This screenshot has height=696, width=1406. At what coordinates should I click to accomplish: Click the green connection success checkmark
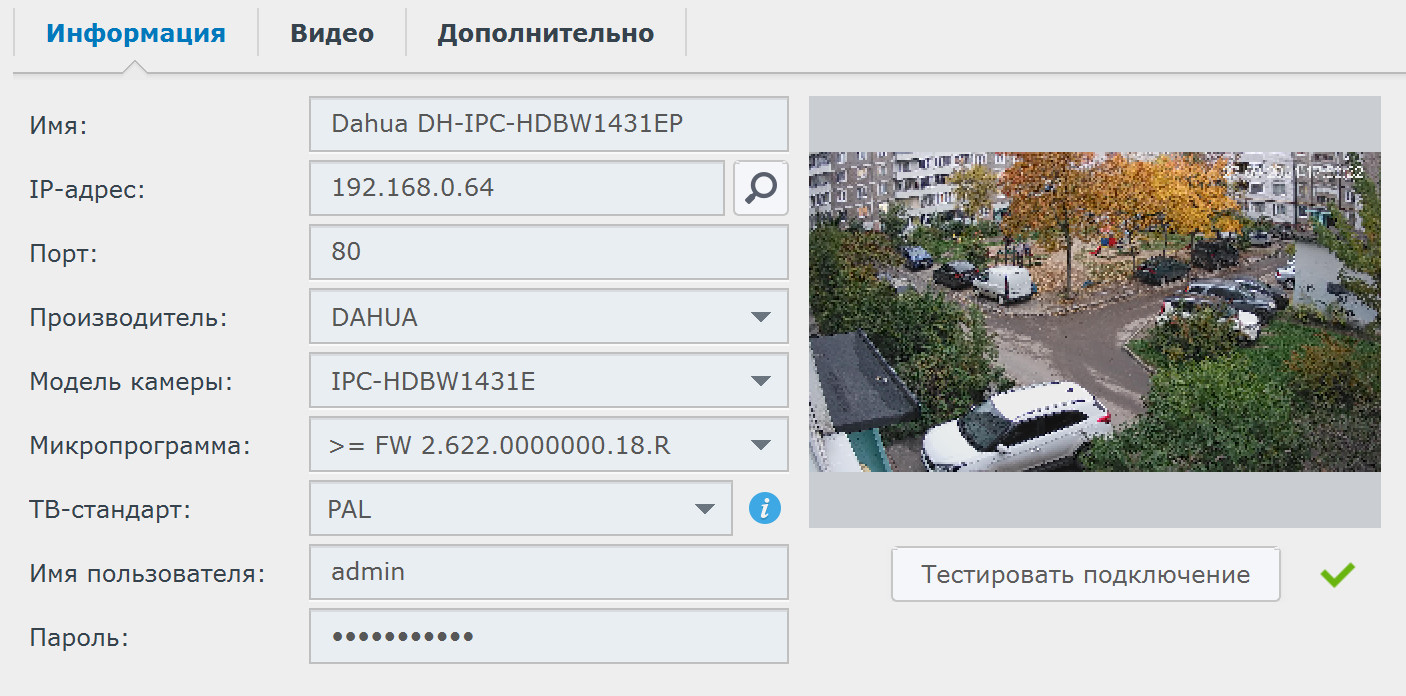click(1337, 574)
